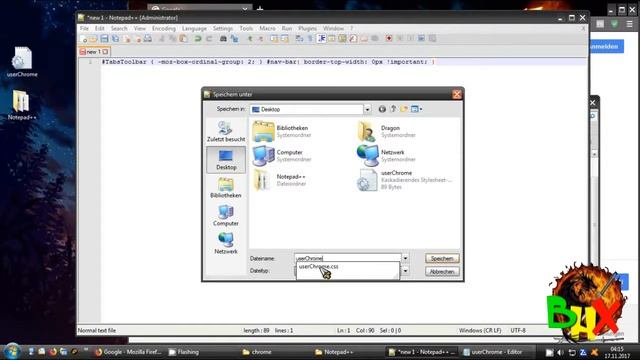Click the Undo toolbar icon
The image size is (640, 360).
[x=198, y=39]
